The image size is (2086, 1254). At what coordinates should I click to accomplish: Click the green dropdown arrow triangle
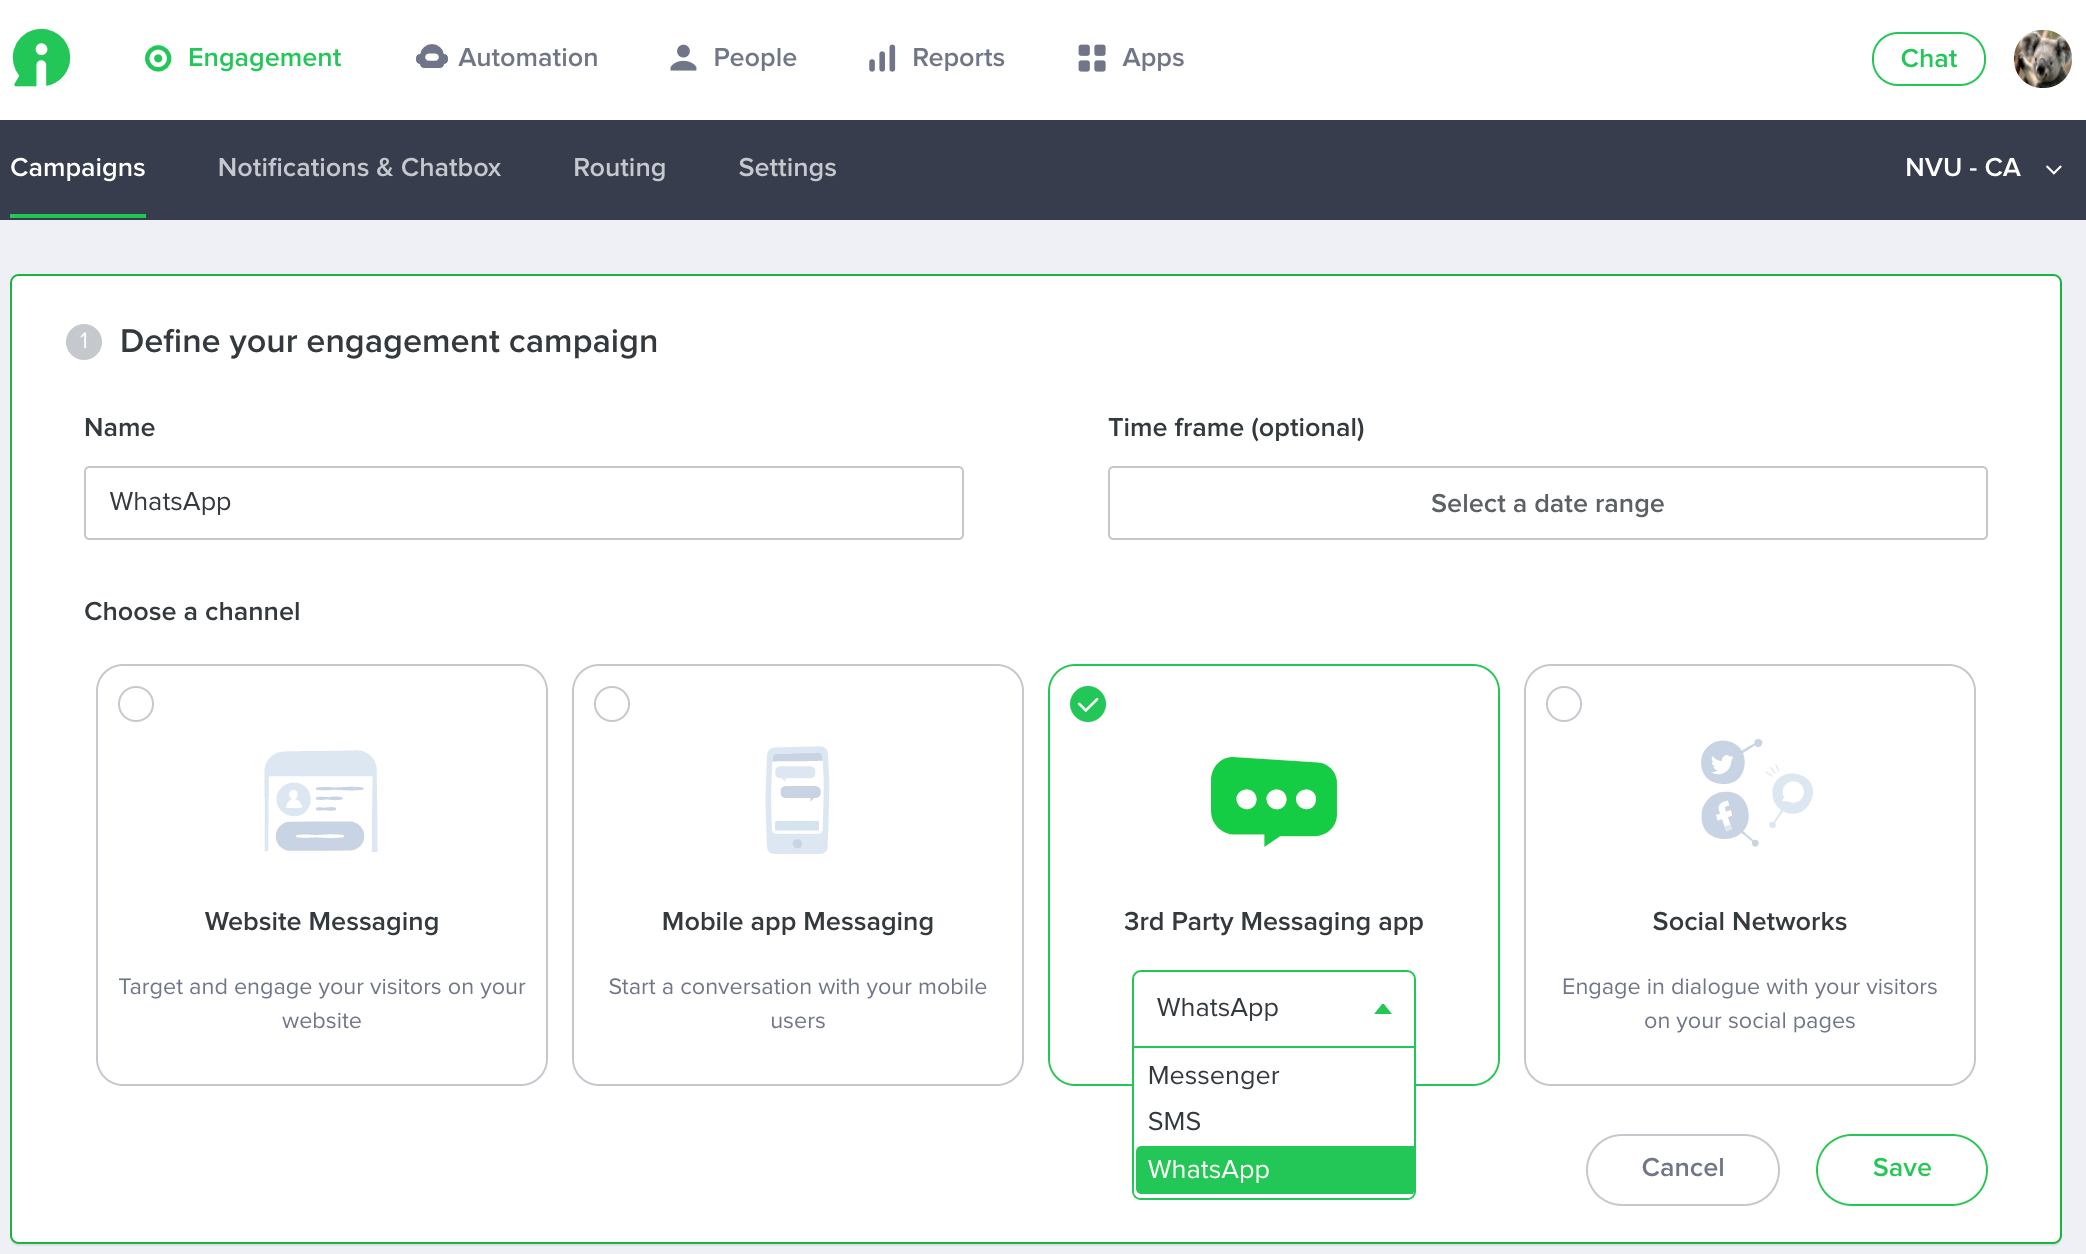(x=1383, y=1009)
